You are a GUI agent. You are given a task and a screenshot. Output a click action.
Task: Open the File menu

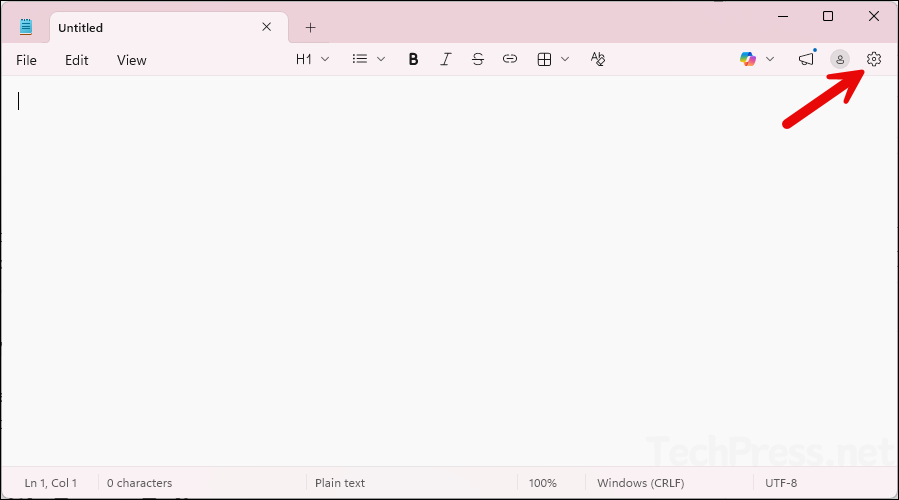click(x=26, y=60)
